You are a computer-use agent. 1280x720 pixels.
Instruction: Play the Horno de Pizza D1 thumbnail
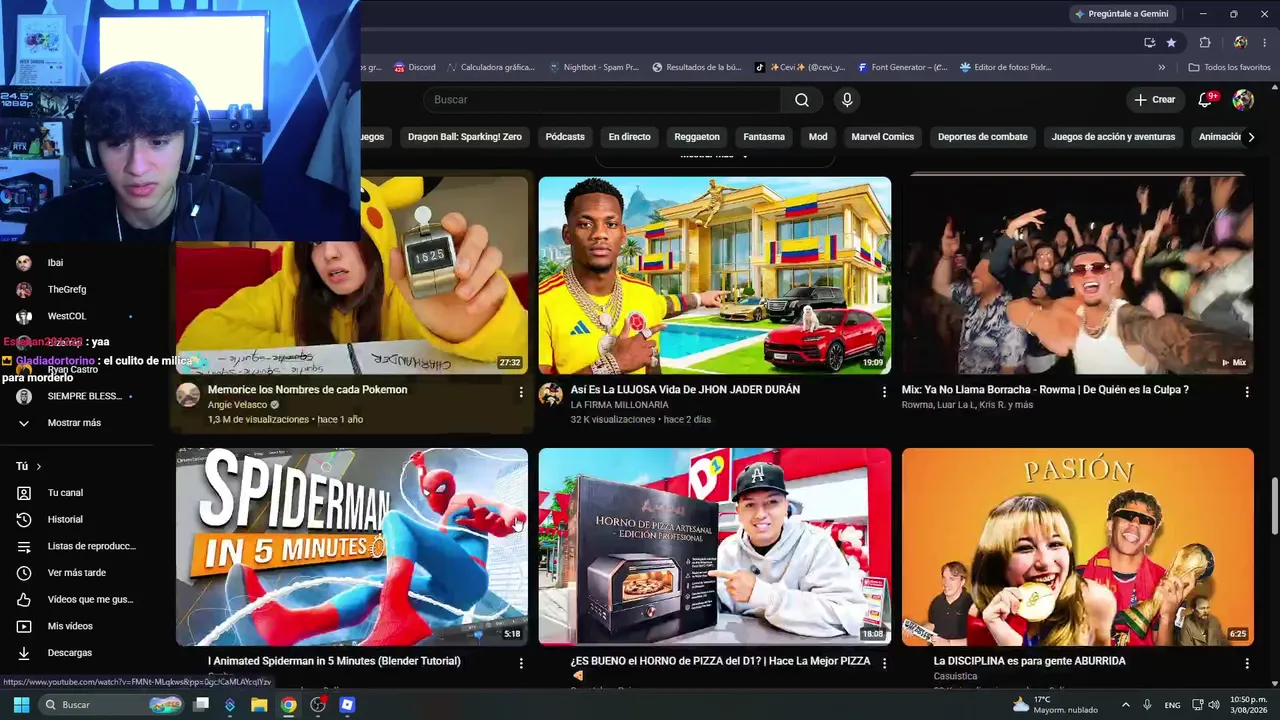point(715,547)
